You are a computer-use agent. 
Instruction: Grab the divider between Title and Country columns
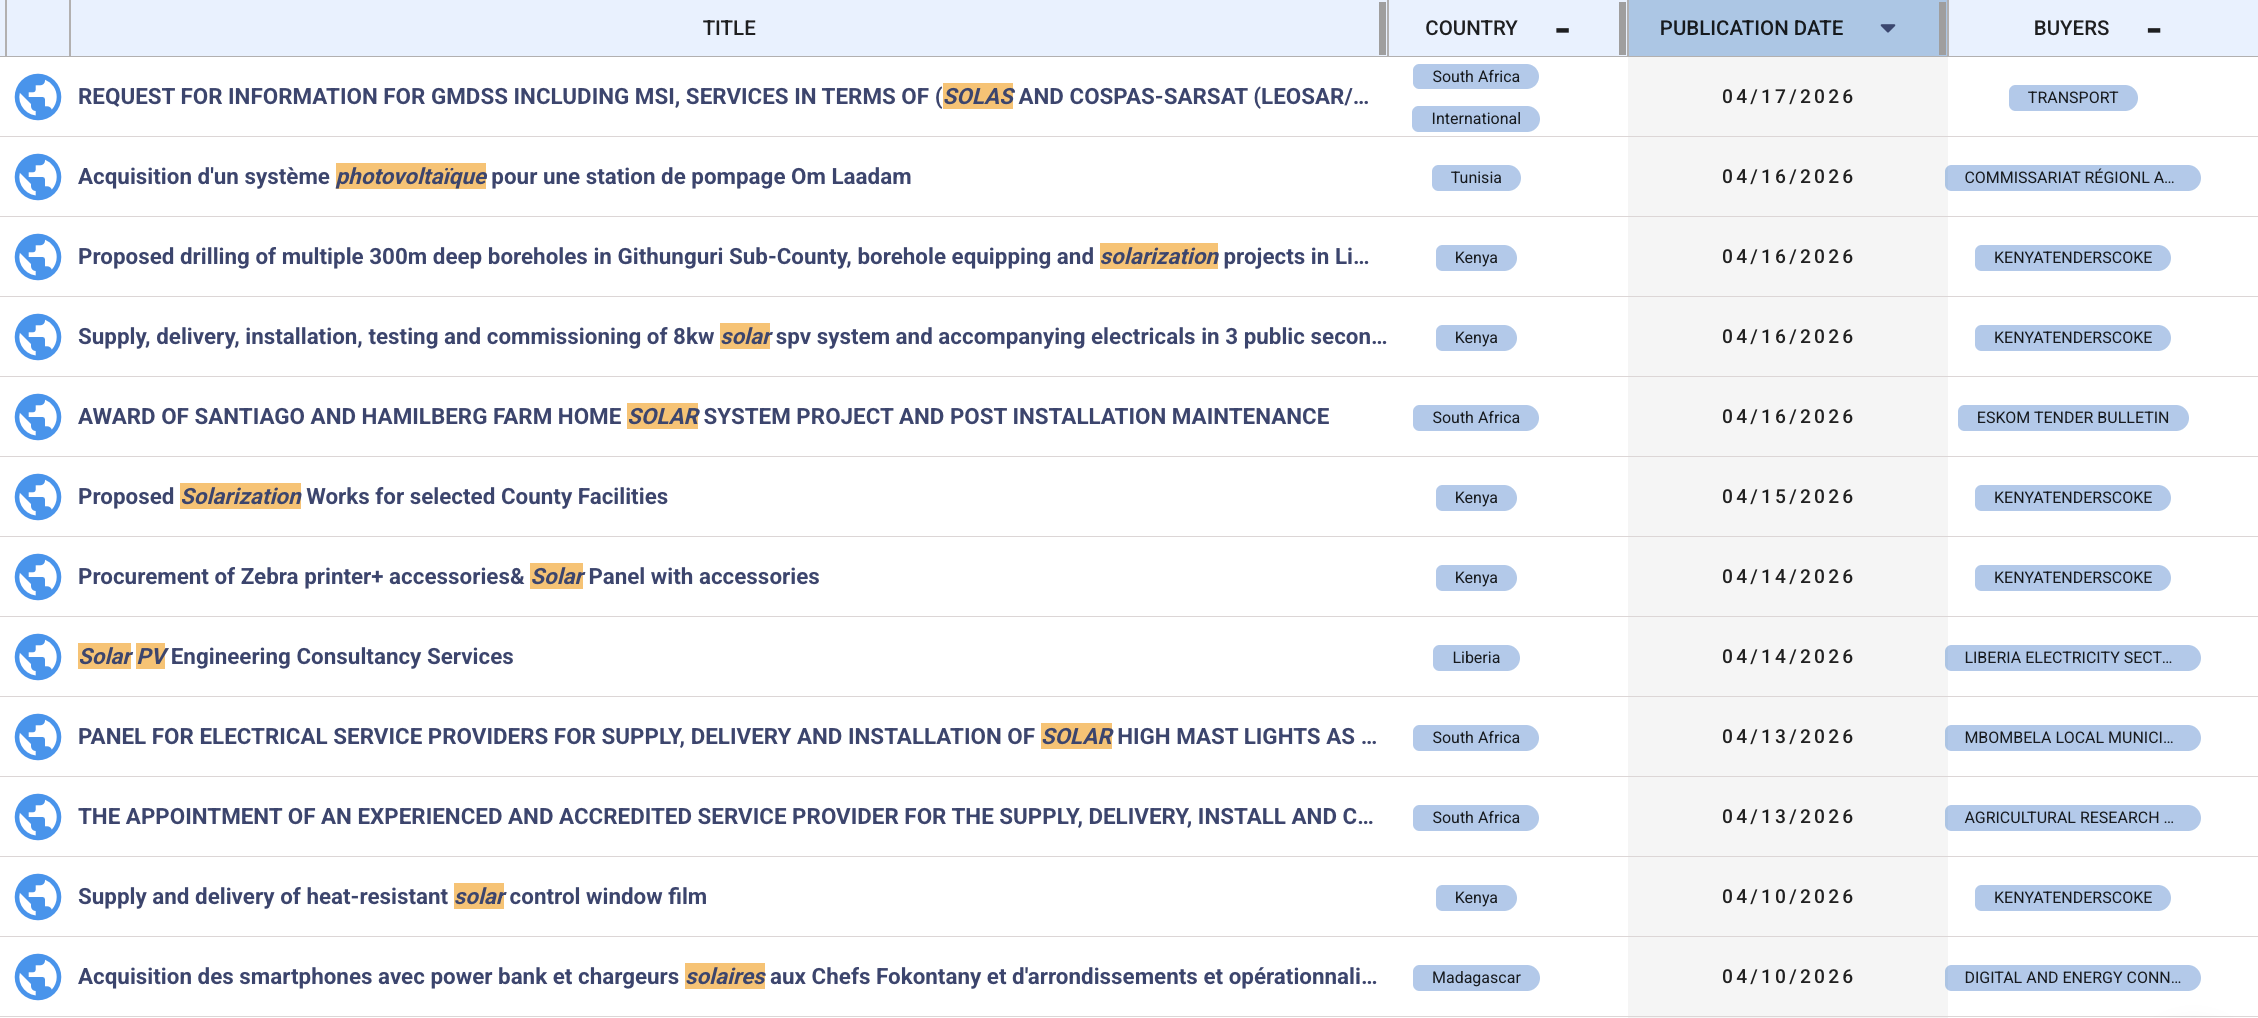point(1383,28)
